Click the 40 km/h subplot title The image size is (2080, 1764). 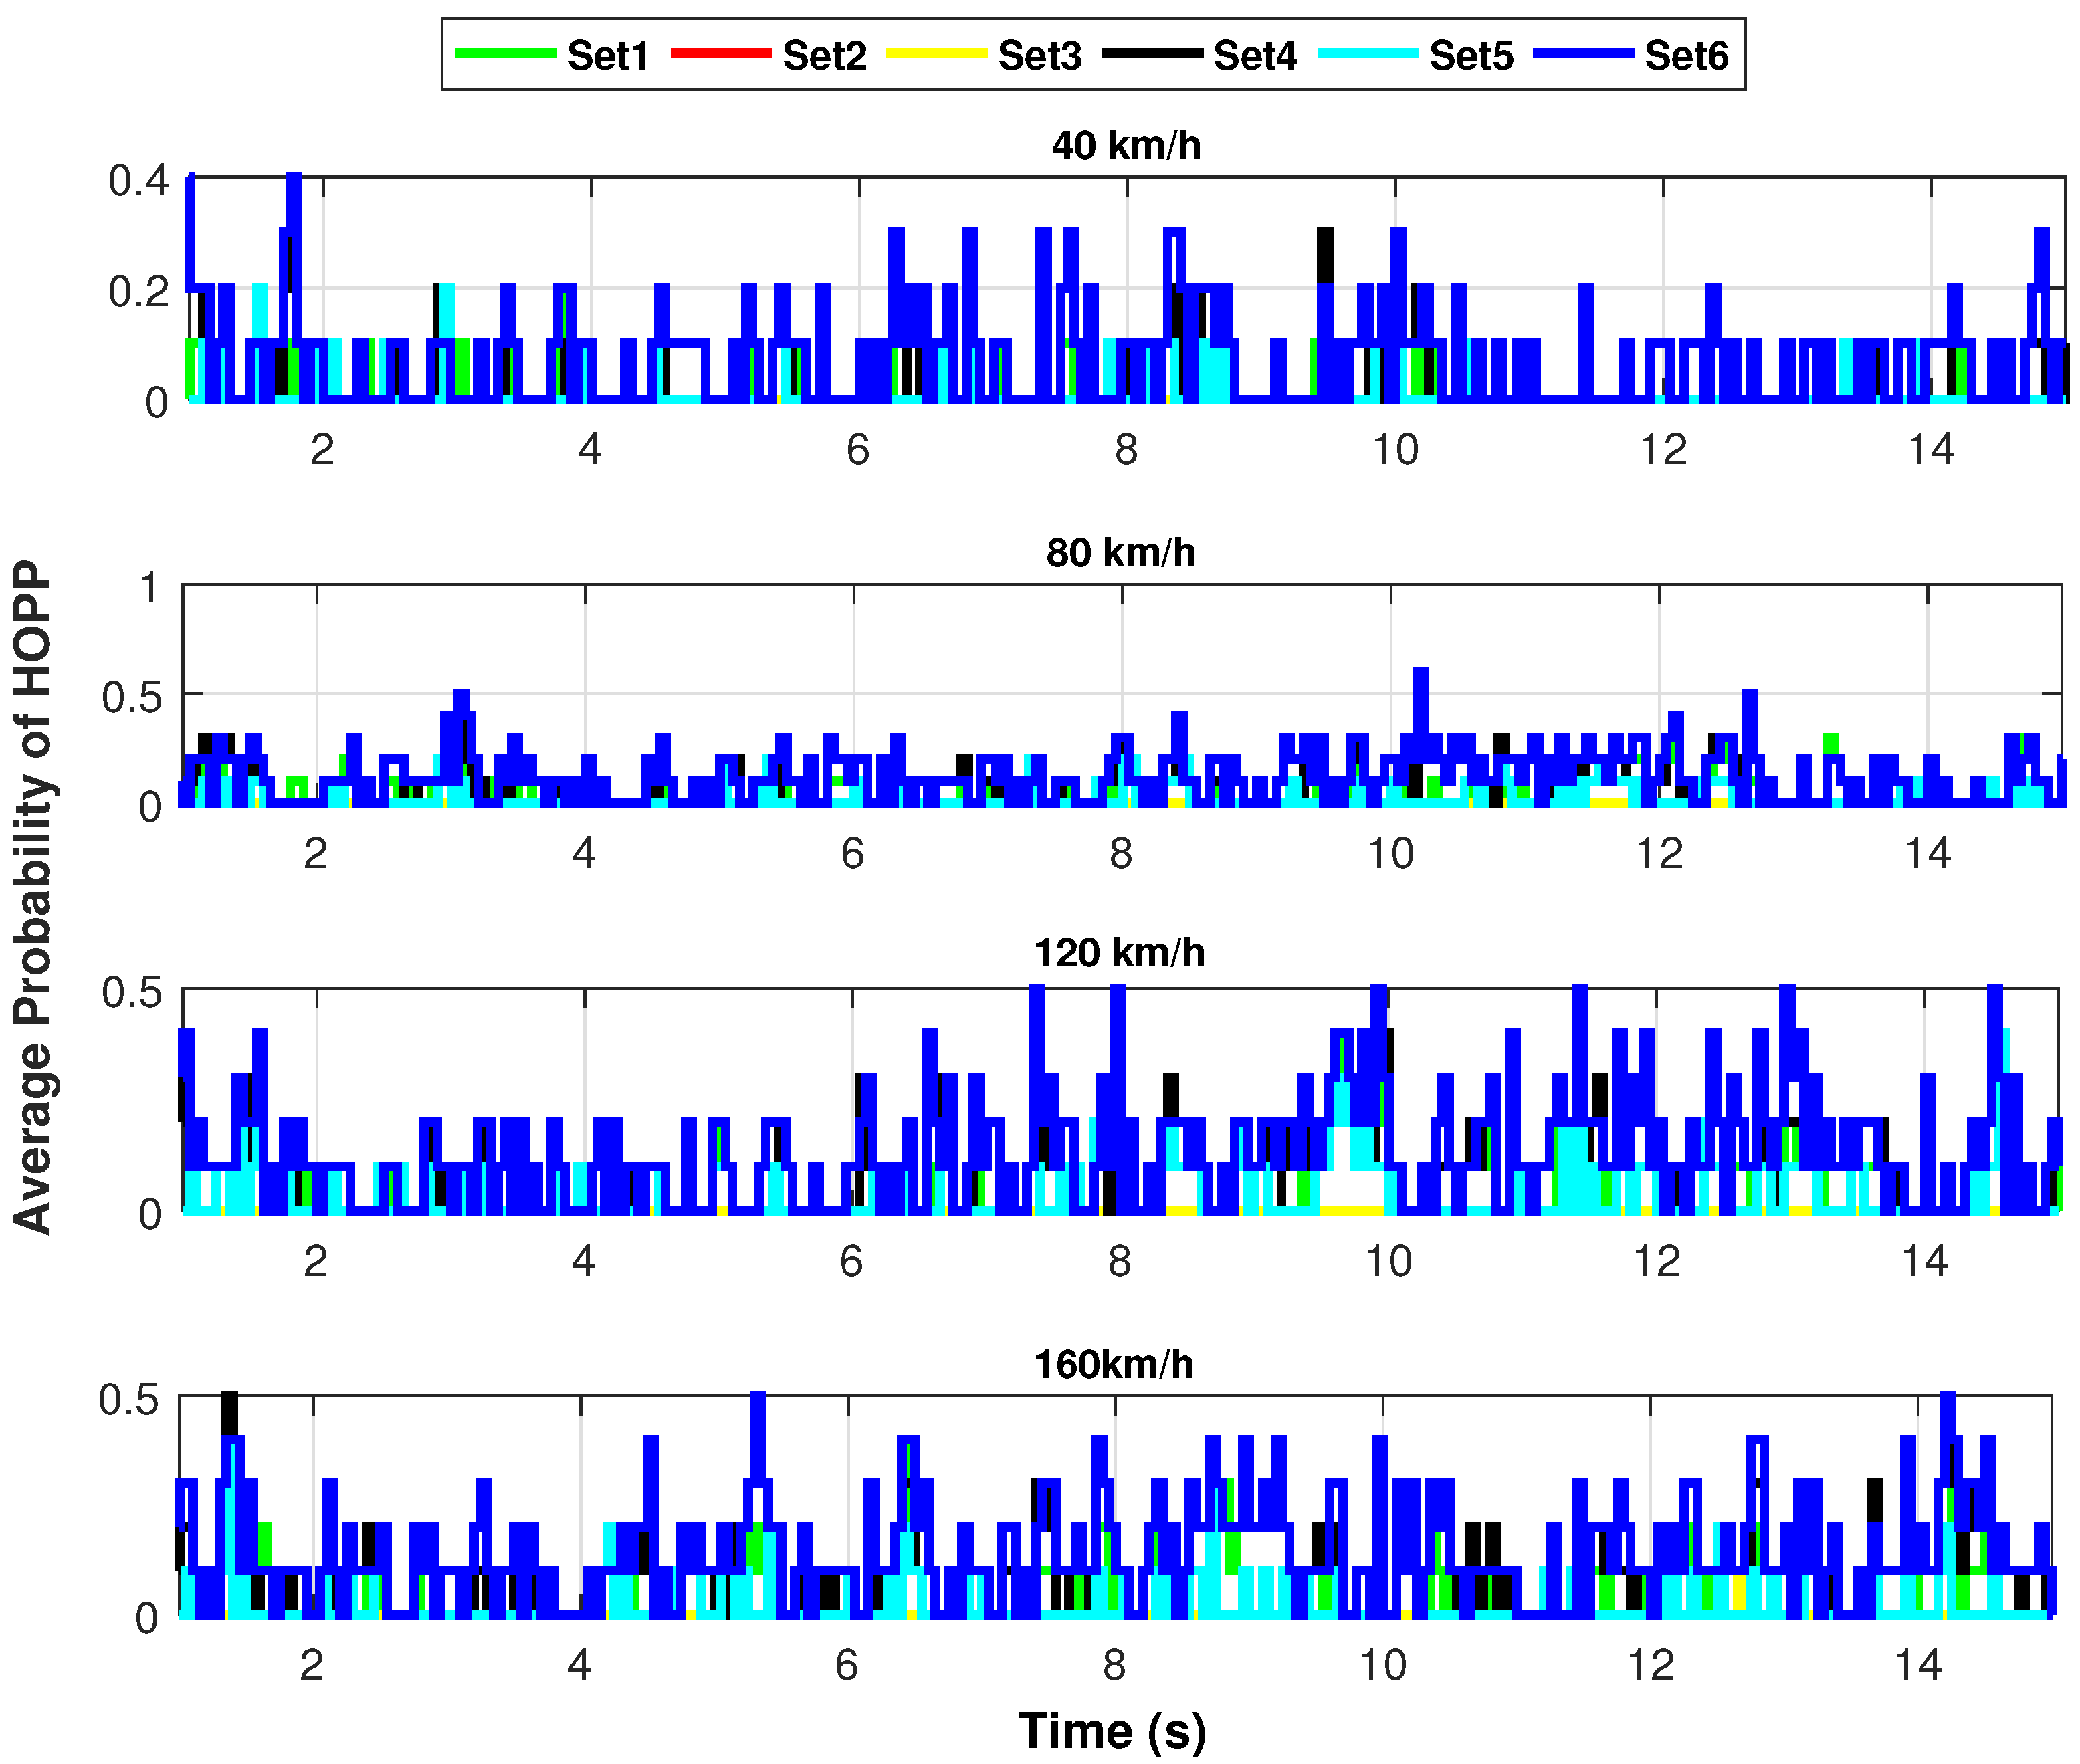point(1126,146)
